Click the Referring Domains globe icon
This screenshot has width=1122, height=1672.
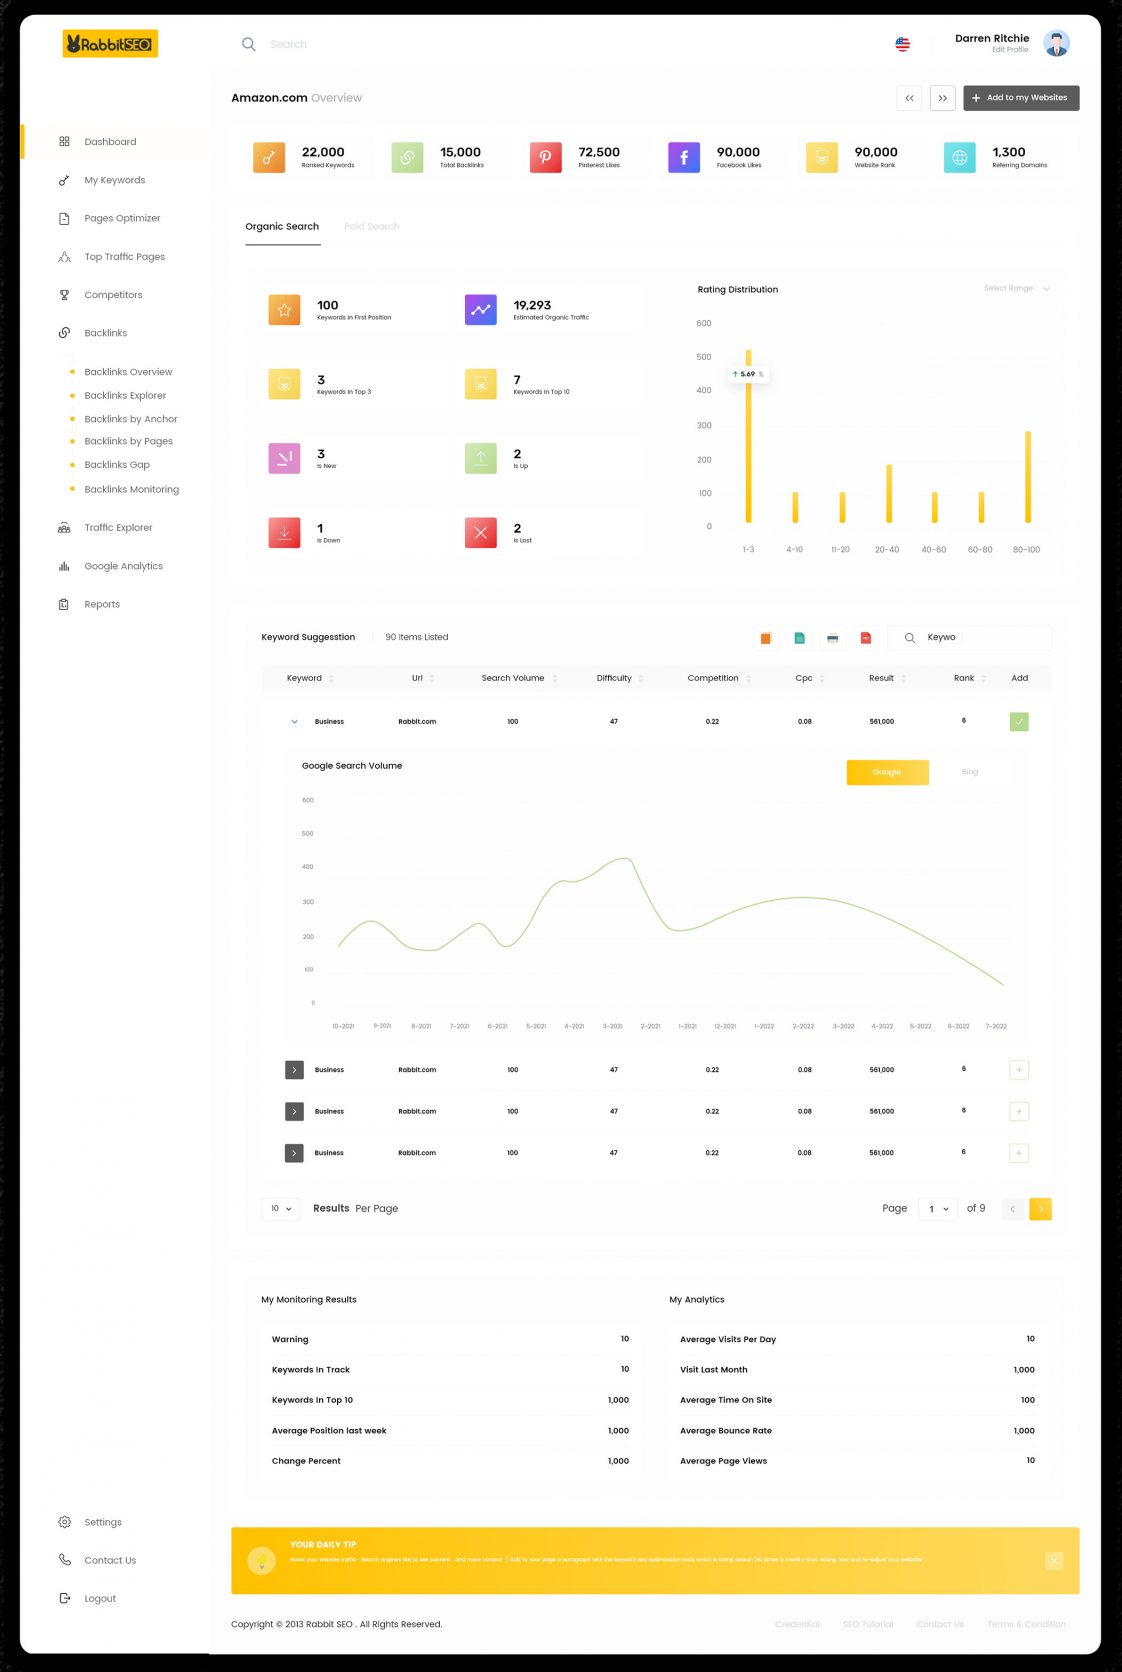click(x=960, y=157)
